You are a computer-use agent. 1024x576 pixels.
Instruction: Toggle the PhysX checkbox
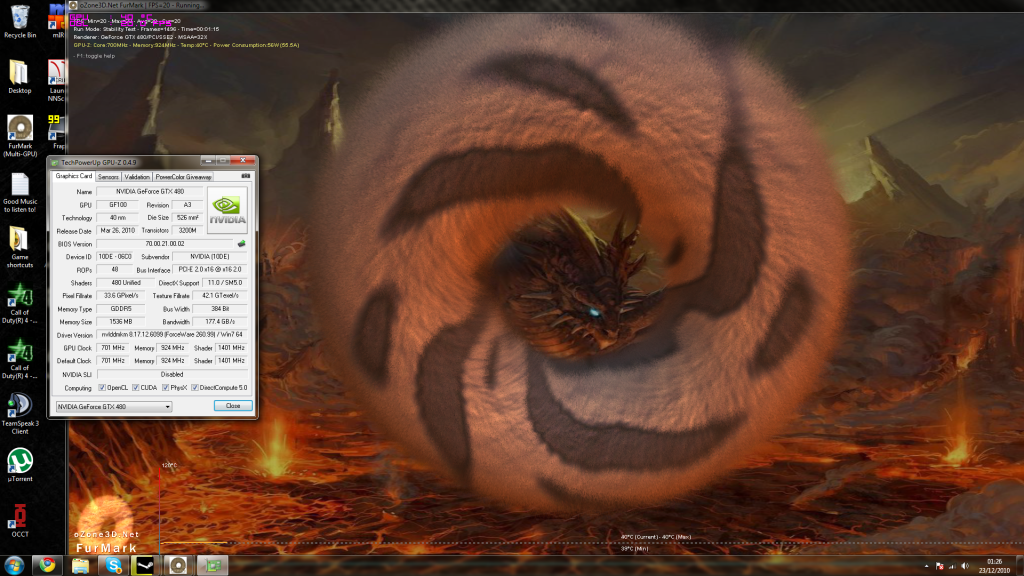[166, 388]
